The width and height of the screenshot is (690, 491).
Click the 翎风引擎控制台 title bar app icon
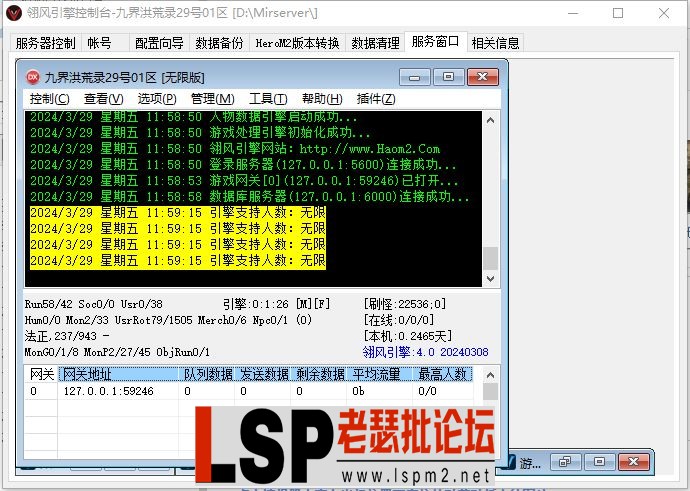(x=15, y=13)
